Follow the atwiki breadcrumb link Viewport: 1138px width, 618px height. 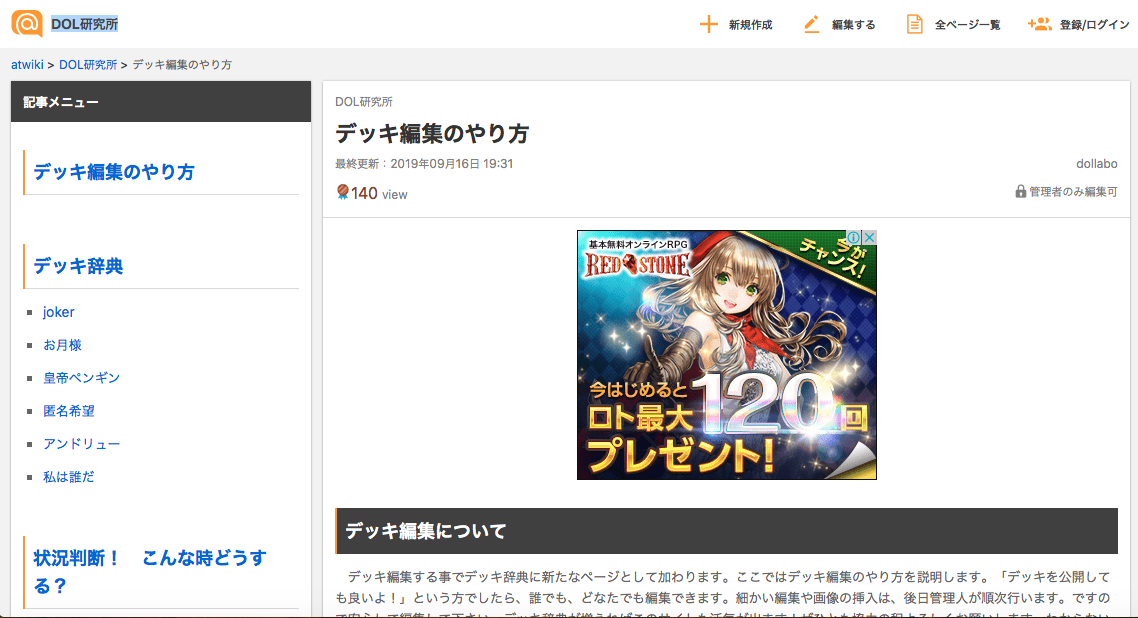27,65
